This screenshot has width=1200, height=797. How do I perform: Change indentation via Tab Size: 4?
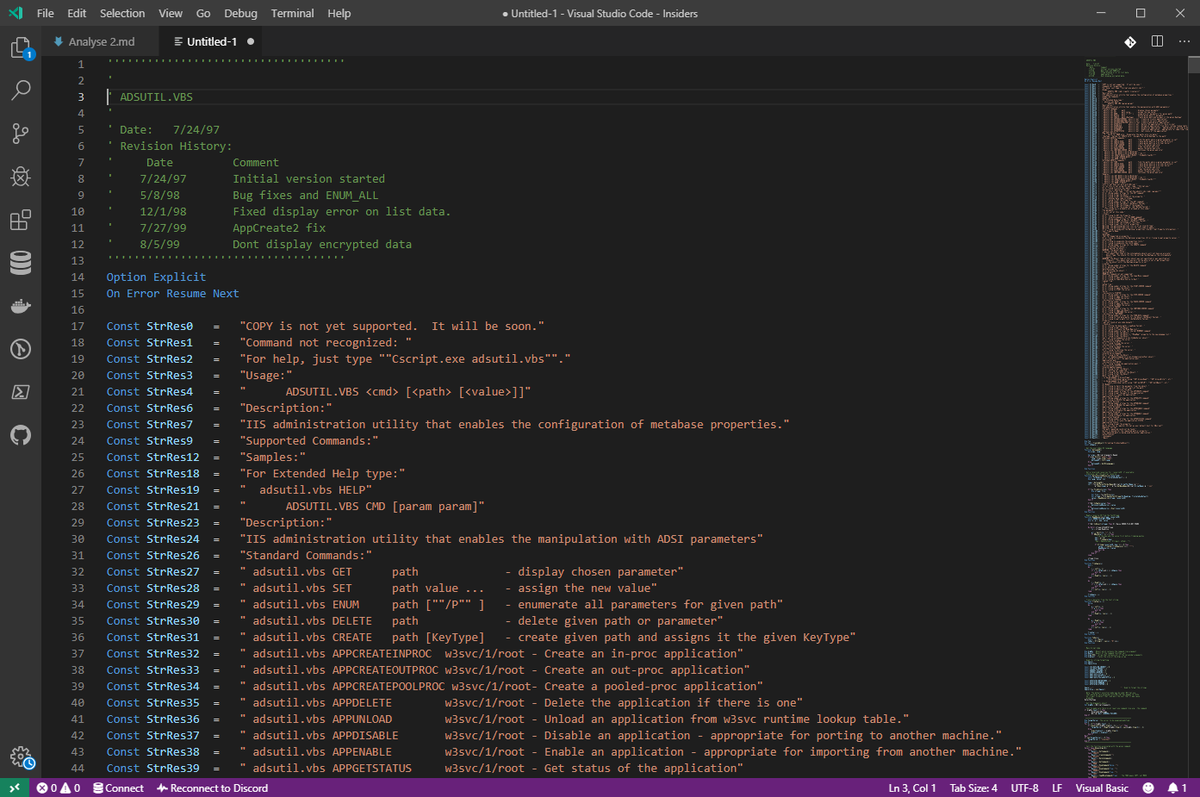point(974,788)
